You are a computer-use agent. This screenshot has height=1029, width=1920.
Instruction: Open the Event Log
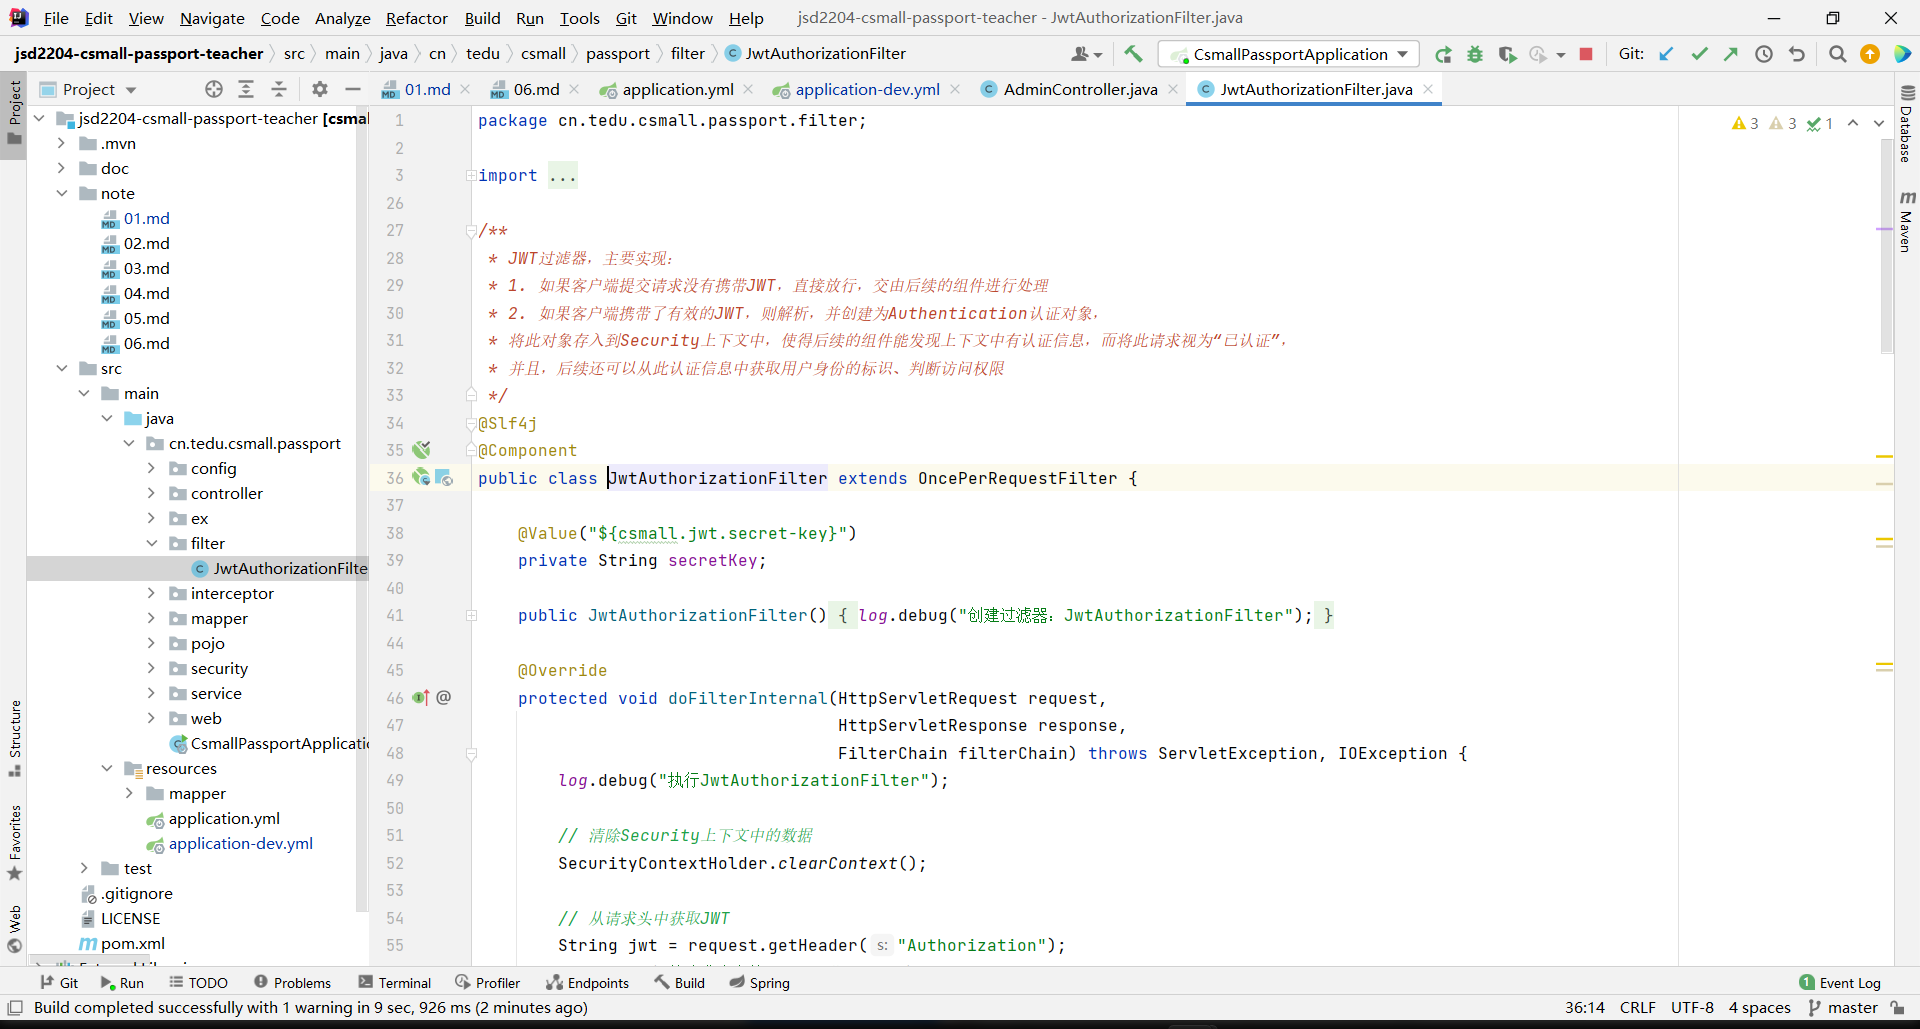pyautogui.click(x=1840, y=983)
